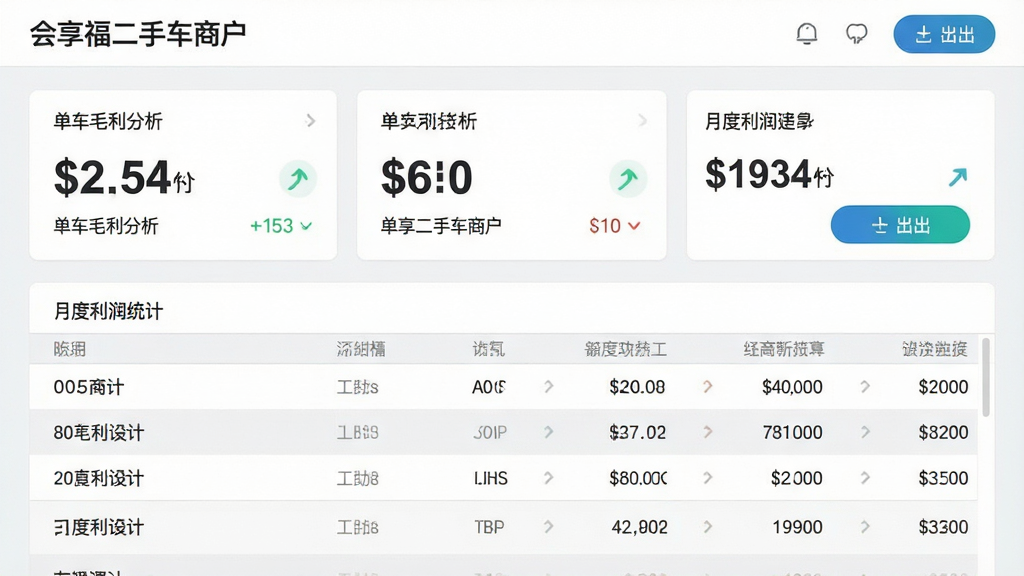Click the green up-arrow in the $6:0 card
Screen dimensions: 1024x576
pyautogui.click(x=628, y=178)
